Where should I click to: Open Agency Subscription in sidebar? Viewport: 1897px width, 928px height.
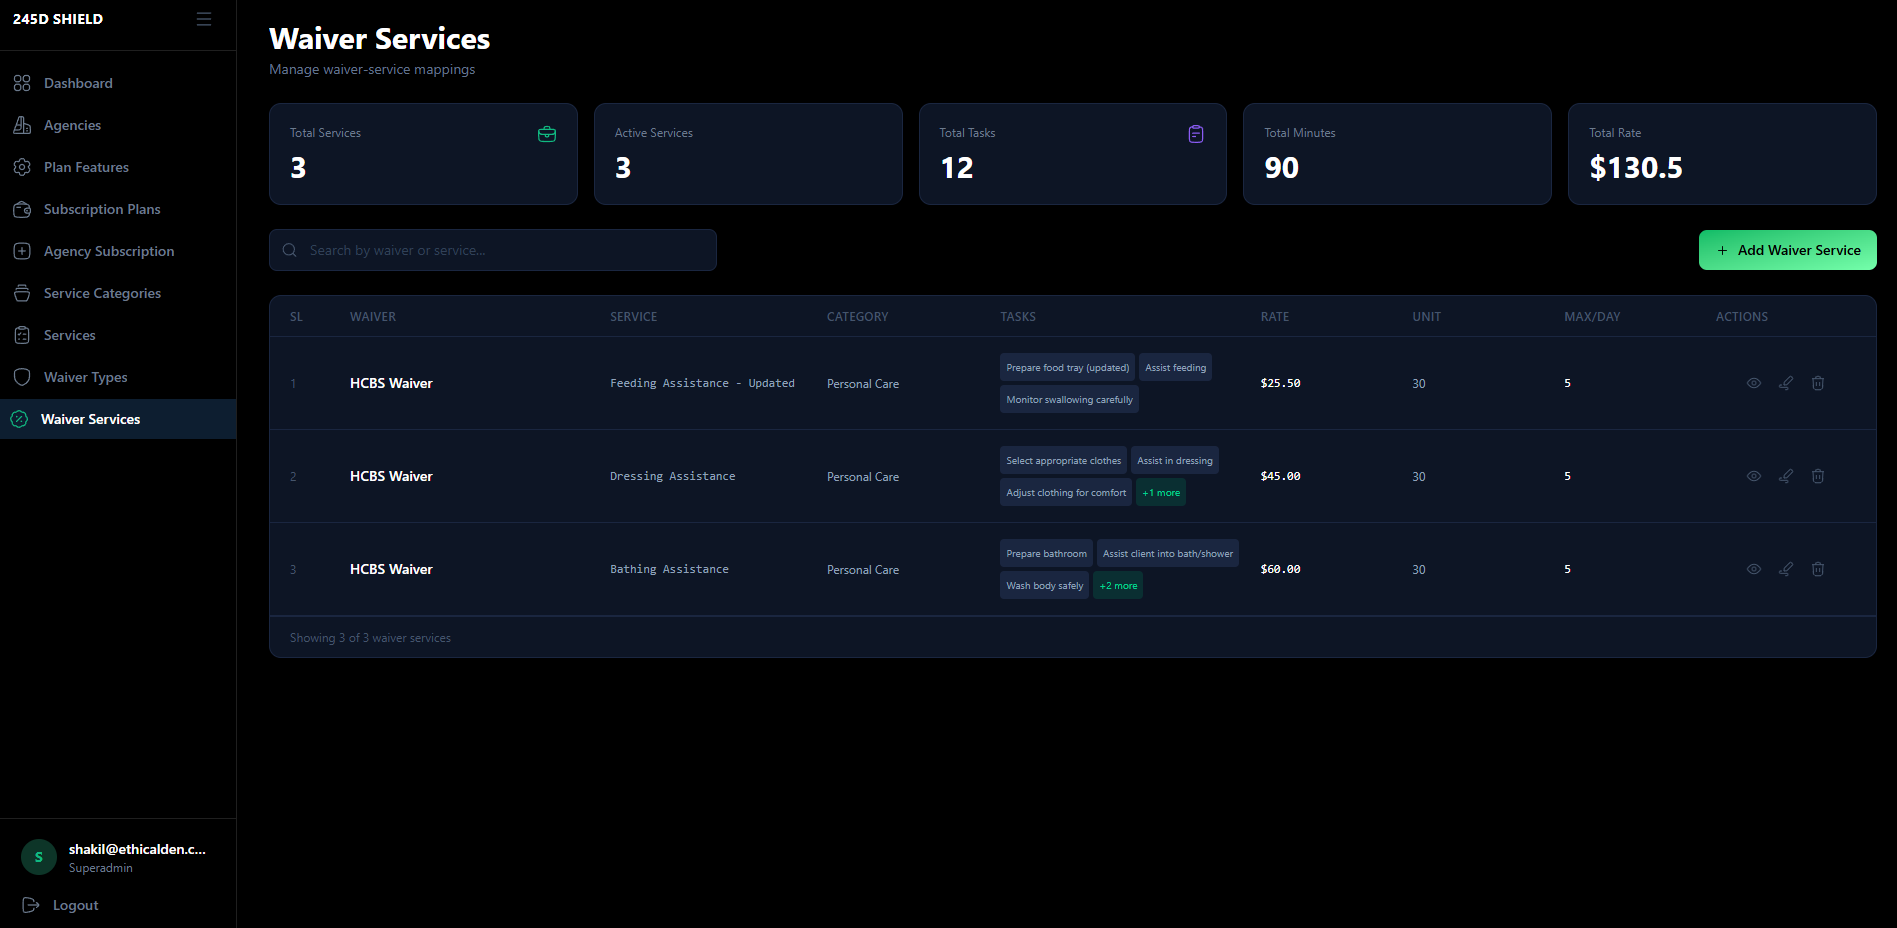tap(118, 251)
